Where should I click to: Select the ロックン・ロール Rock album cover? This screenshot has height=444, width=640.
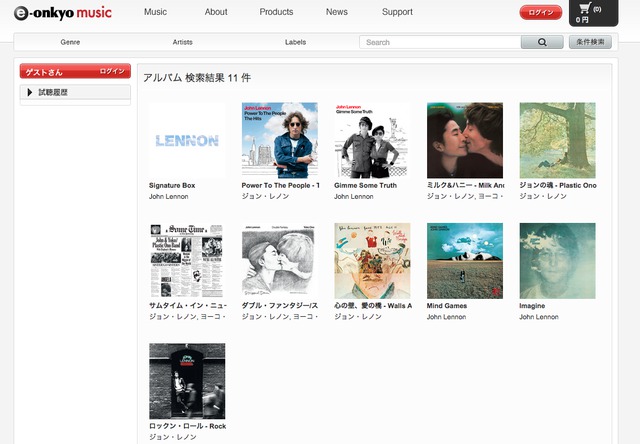pos(186,381)
